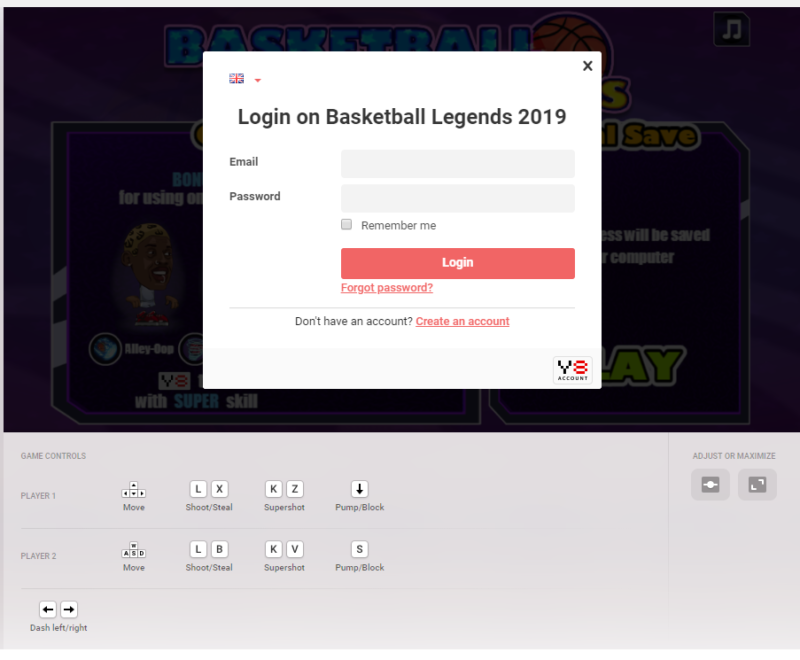Focus the Password input field
This screenshot has width=800, height=660.
pos(458,198)
